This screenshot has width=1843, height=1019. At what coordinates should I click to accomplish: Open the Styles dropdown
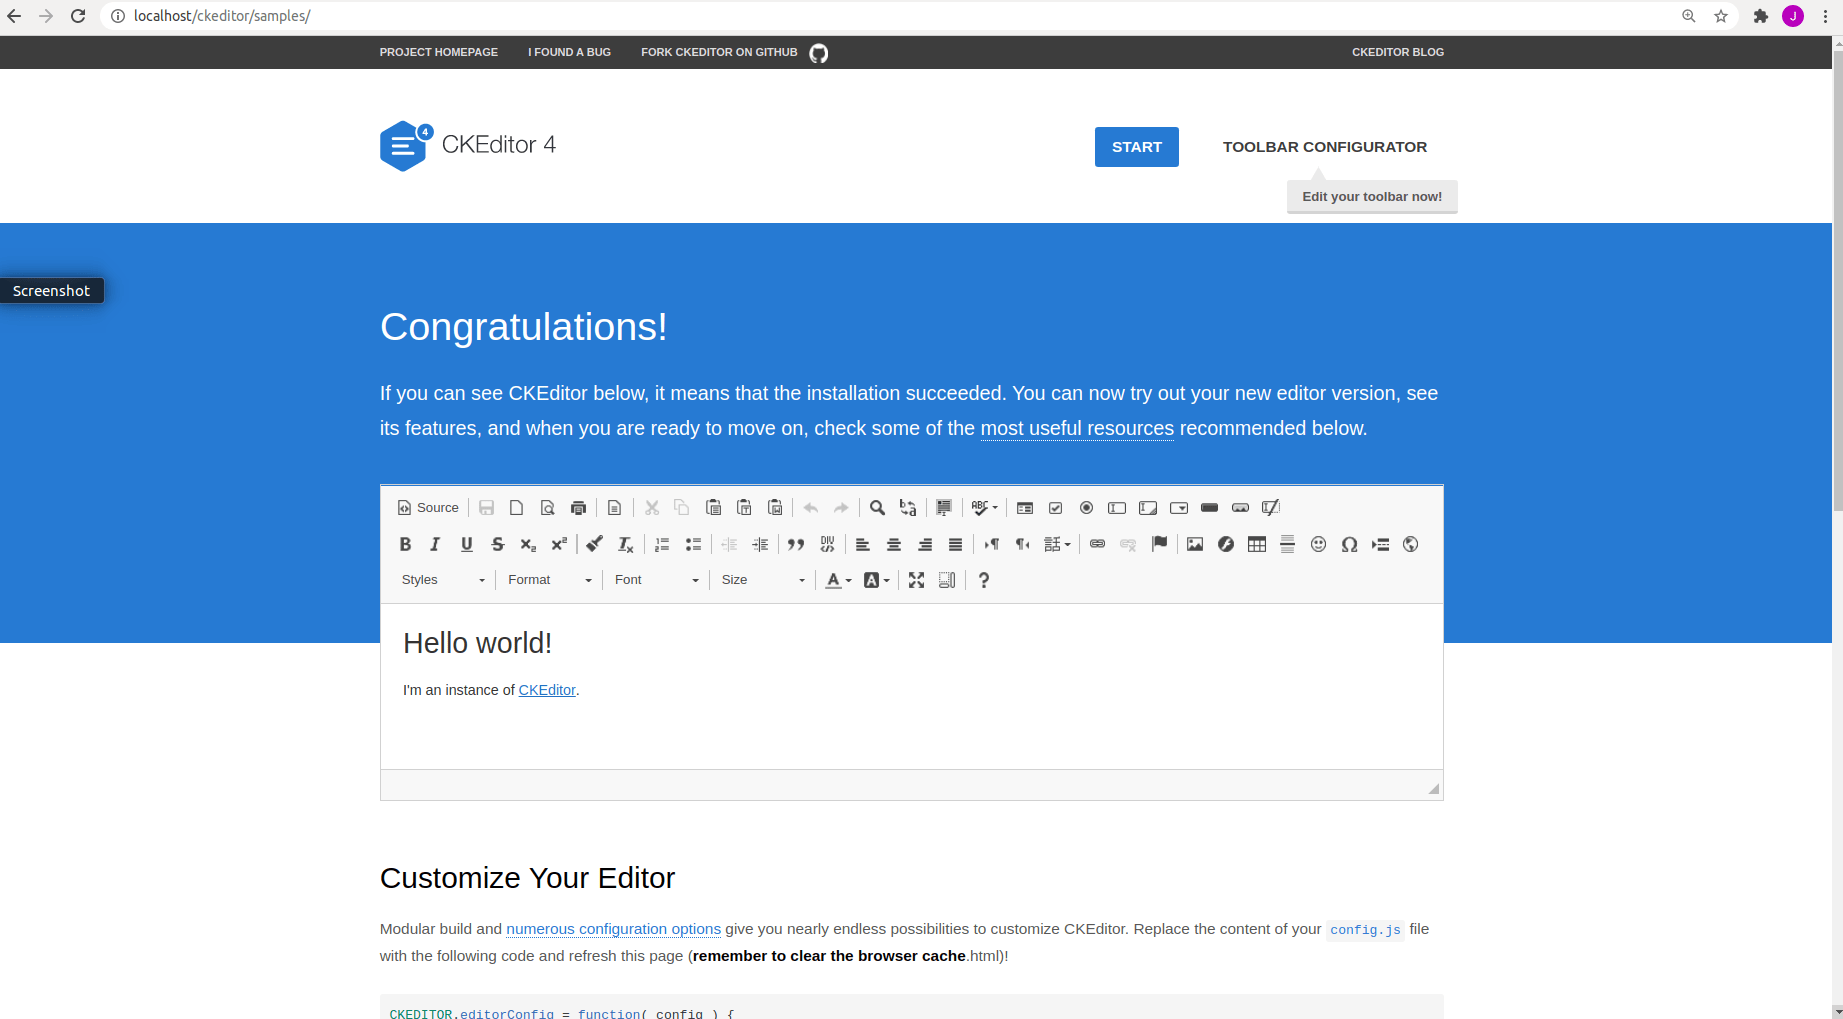coord(442,580)
